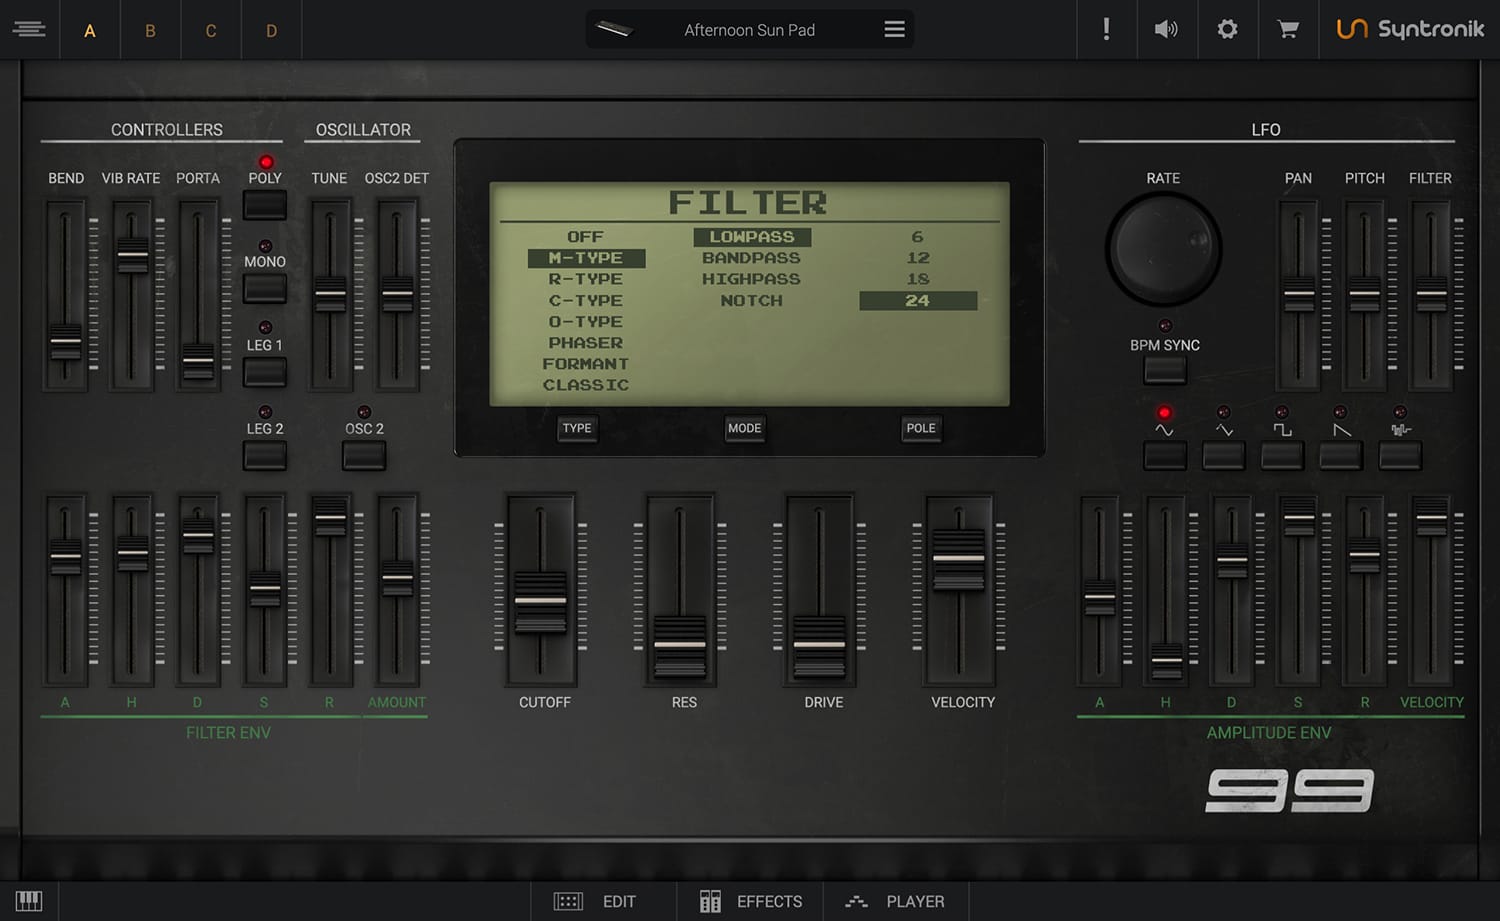Toggle the OSC 2 button
This screenshot has width=1500, height=921.
364,456
